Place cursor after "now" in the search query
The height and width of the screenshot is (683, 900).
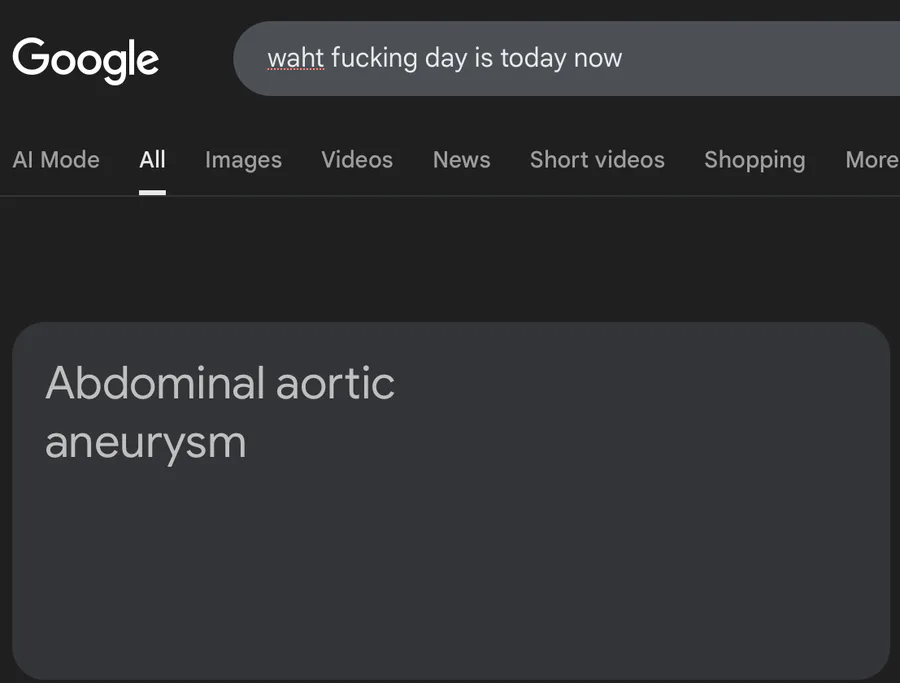(623, 59)
